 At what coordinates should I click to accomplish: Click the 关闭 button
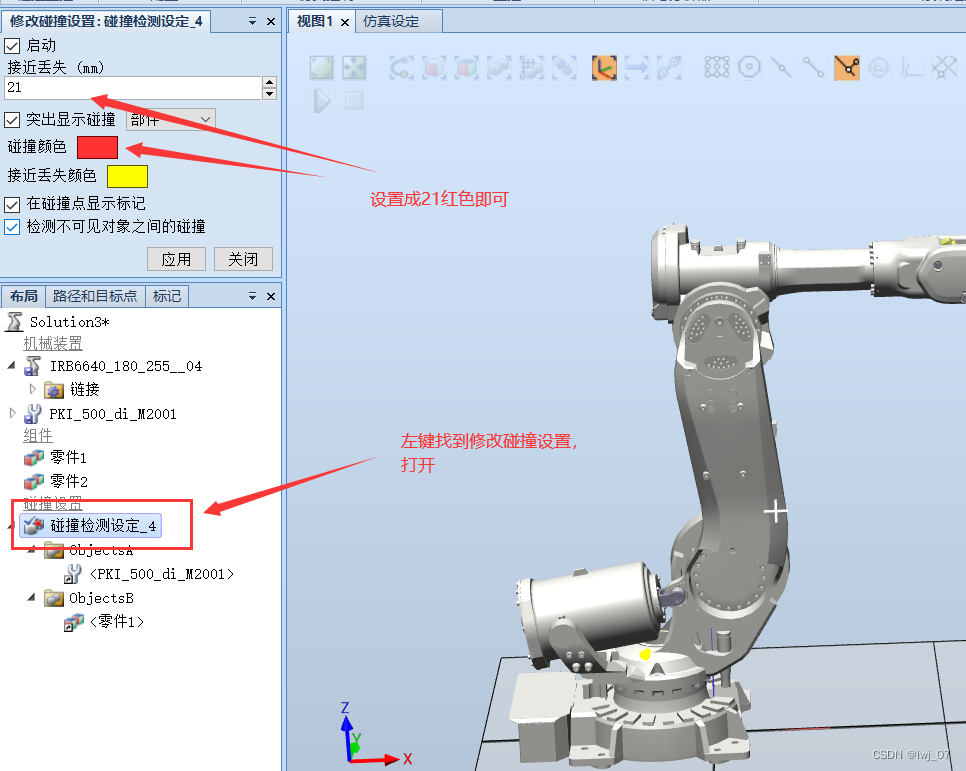[x=243, y=259]
